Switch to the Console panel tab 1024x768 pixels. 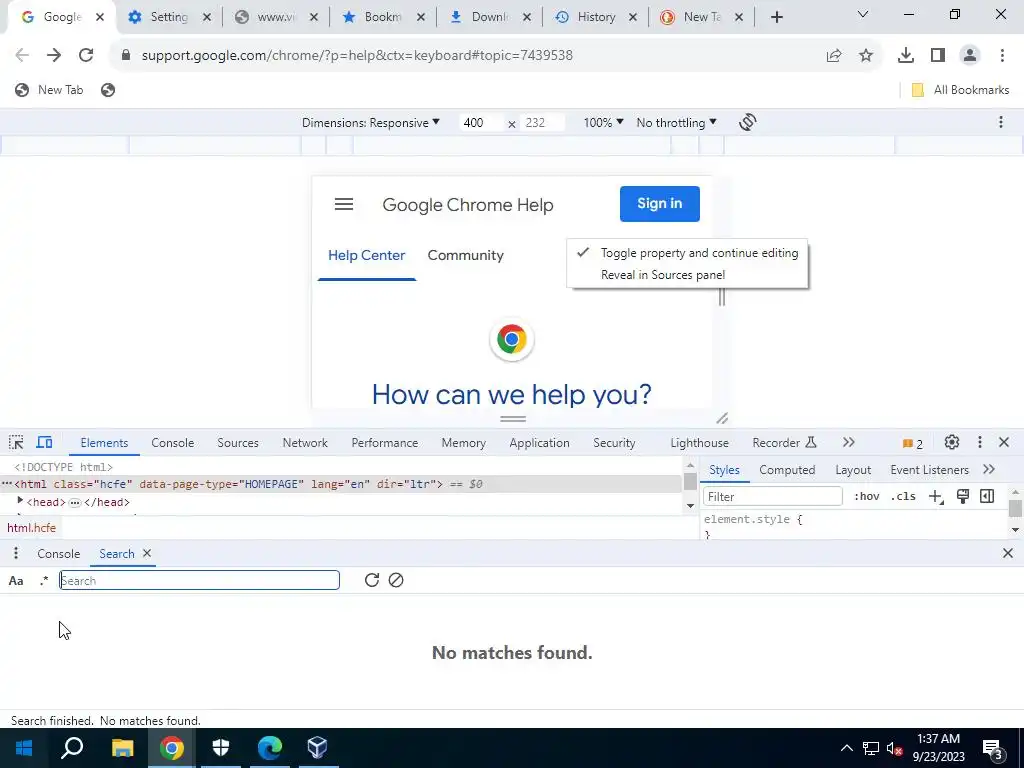pyautogui.click(x=172, y=443)
